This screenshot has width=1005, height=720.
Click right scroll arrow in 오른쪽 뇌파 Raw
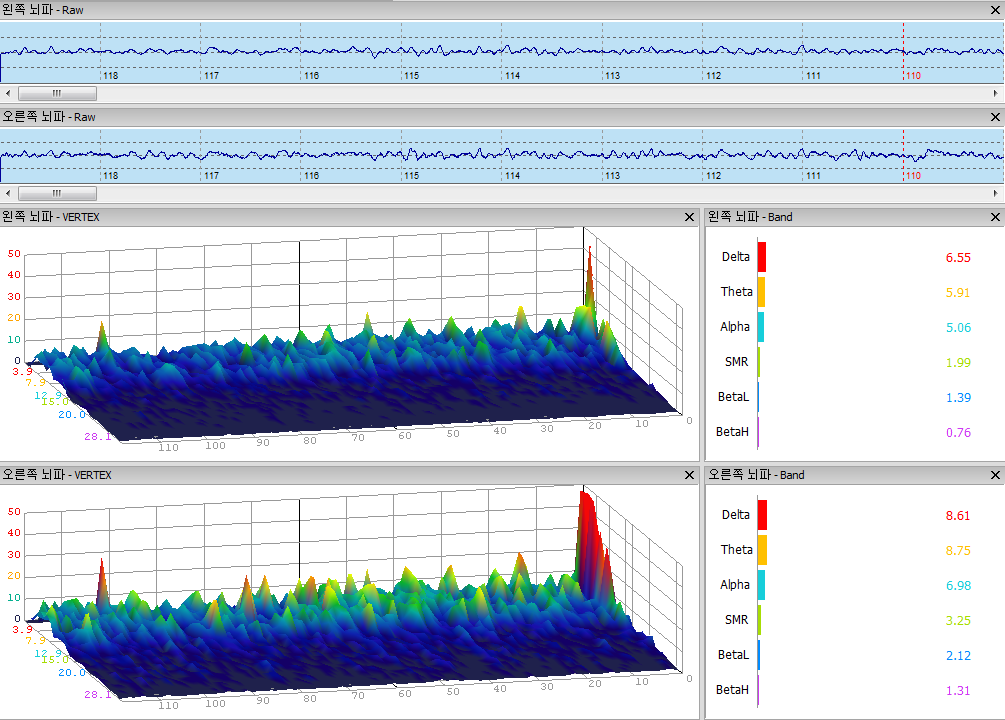point(995,194)
